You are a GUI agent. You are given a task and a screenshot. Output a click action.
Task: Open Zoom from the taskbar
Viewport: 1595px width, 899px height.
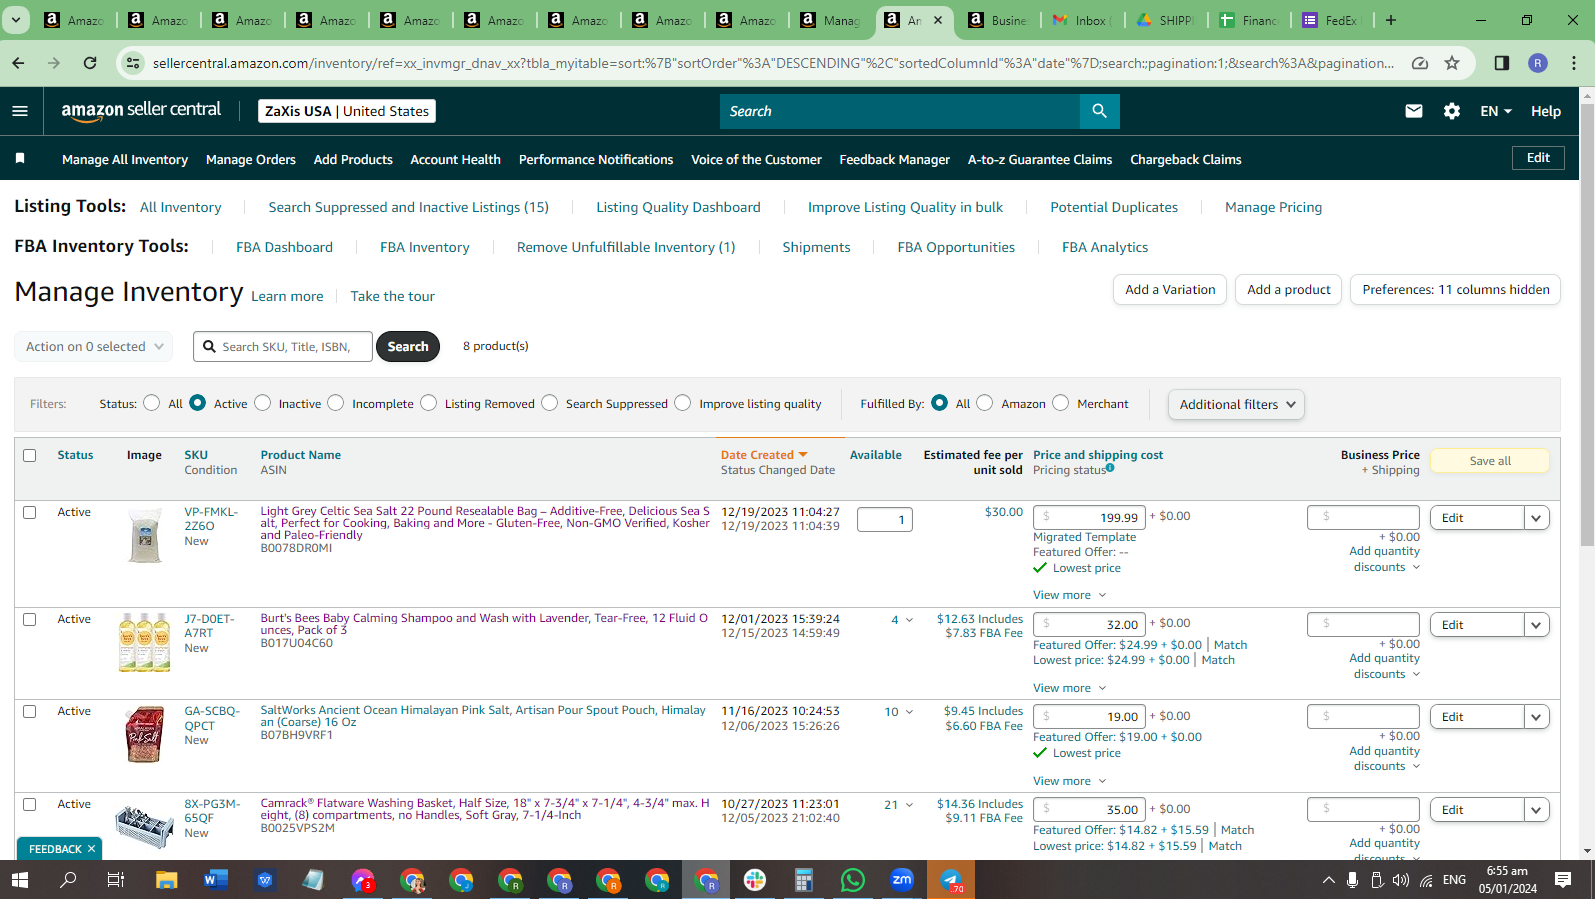[x=902, y=880]
